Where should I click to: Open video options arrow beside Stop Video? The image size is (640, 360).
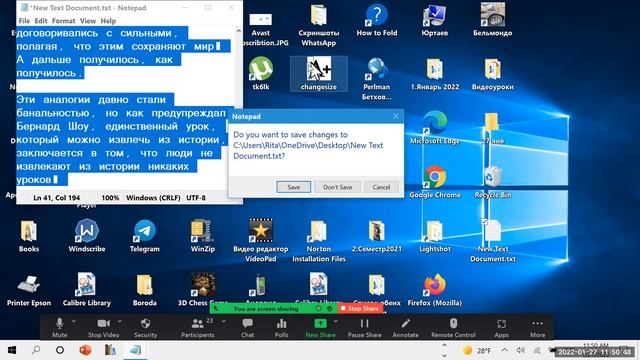tap(119, 322)
